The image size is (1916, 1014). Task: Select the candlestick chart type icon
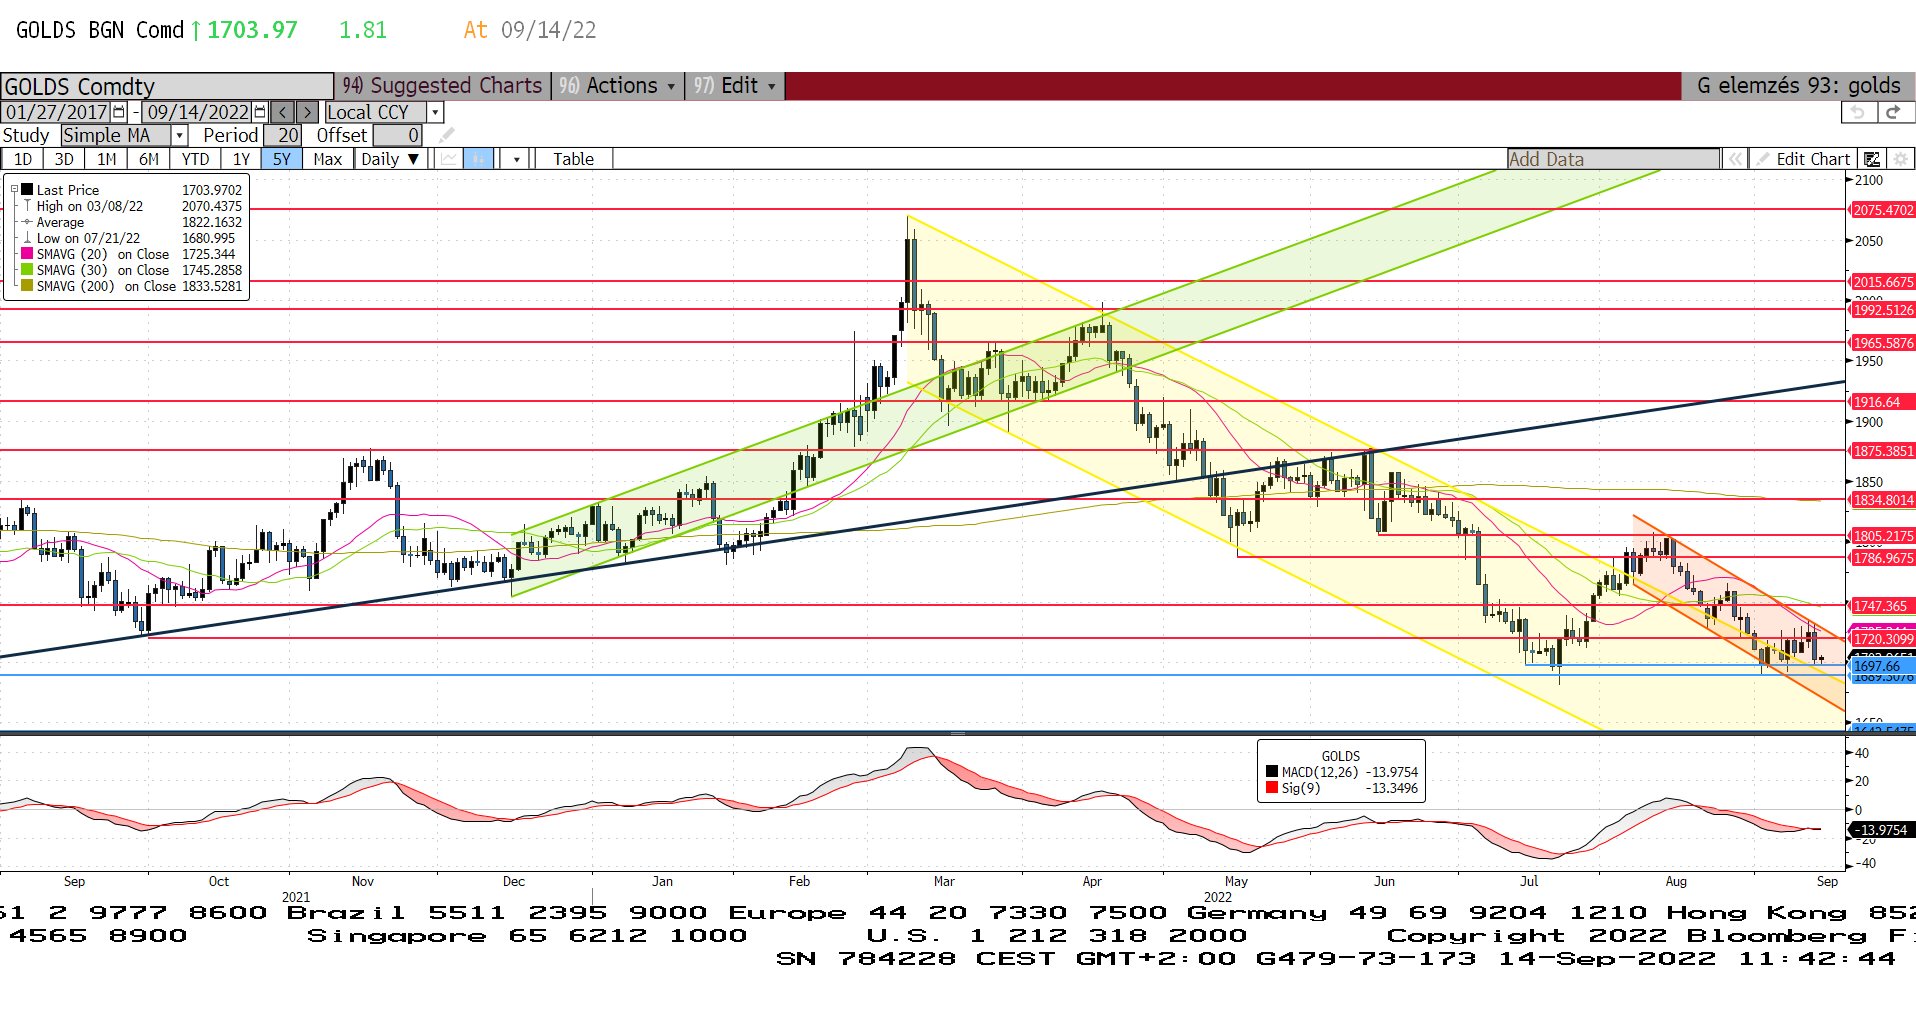(x=479, y=159)
